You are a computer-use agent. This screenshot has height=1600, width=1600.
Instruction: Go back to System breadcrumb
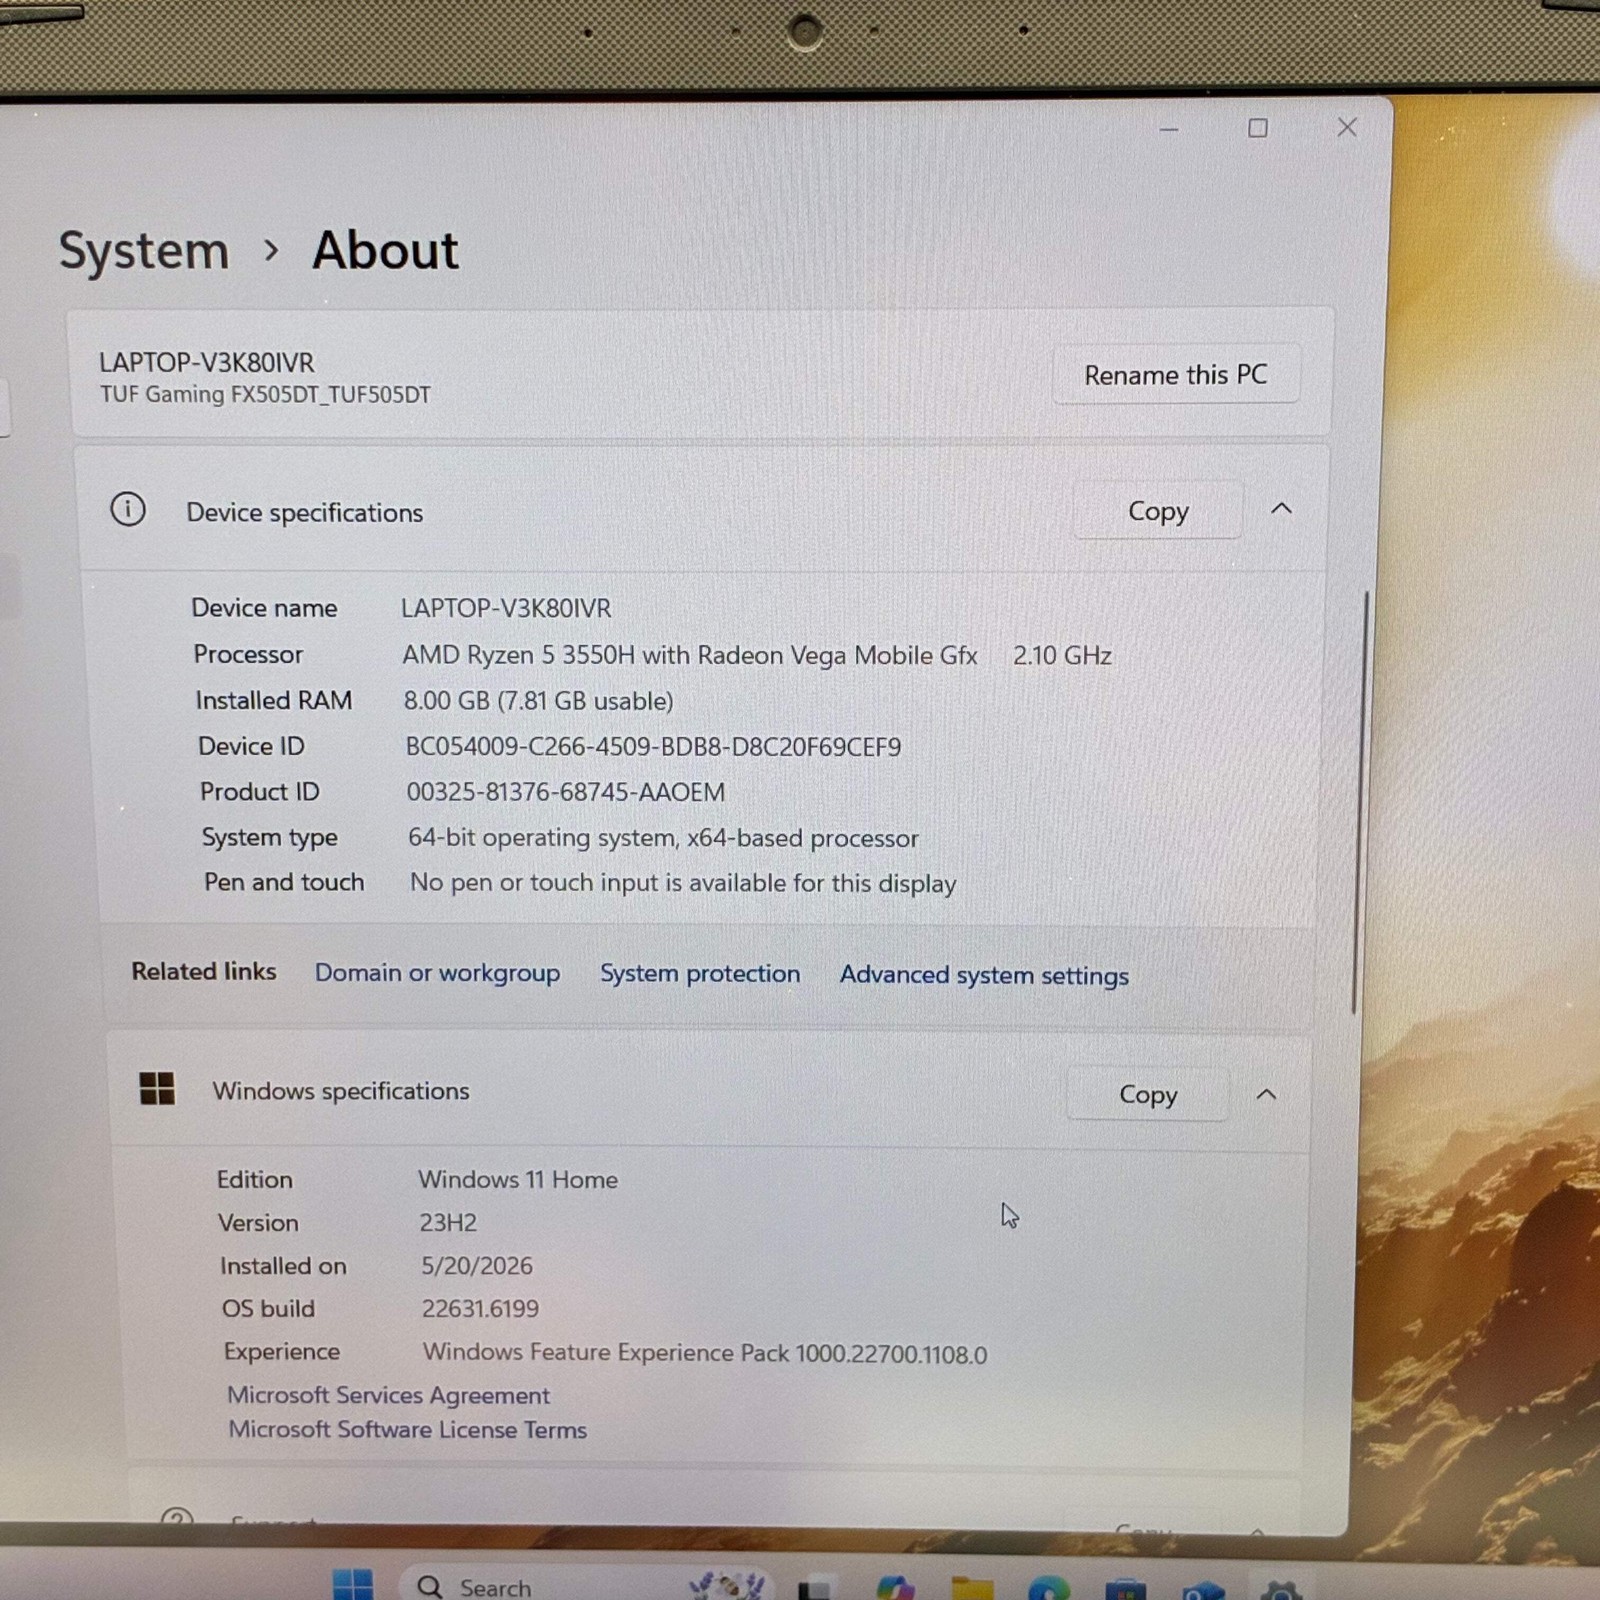click(144, 250)
